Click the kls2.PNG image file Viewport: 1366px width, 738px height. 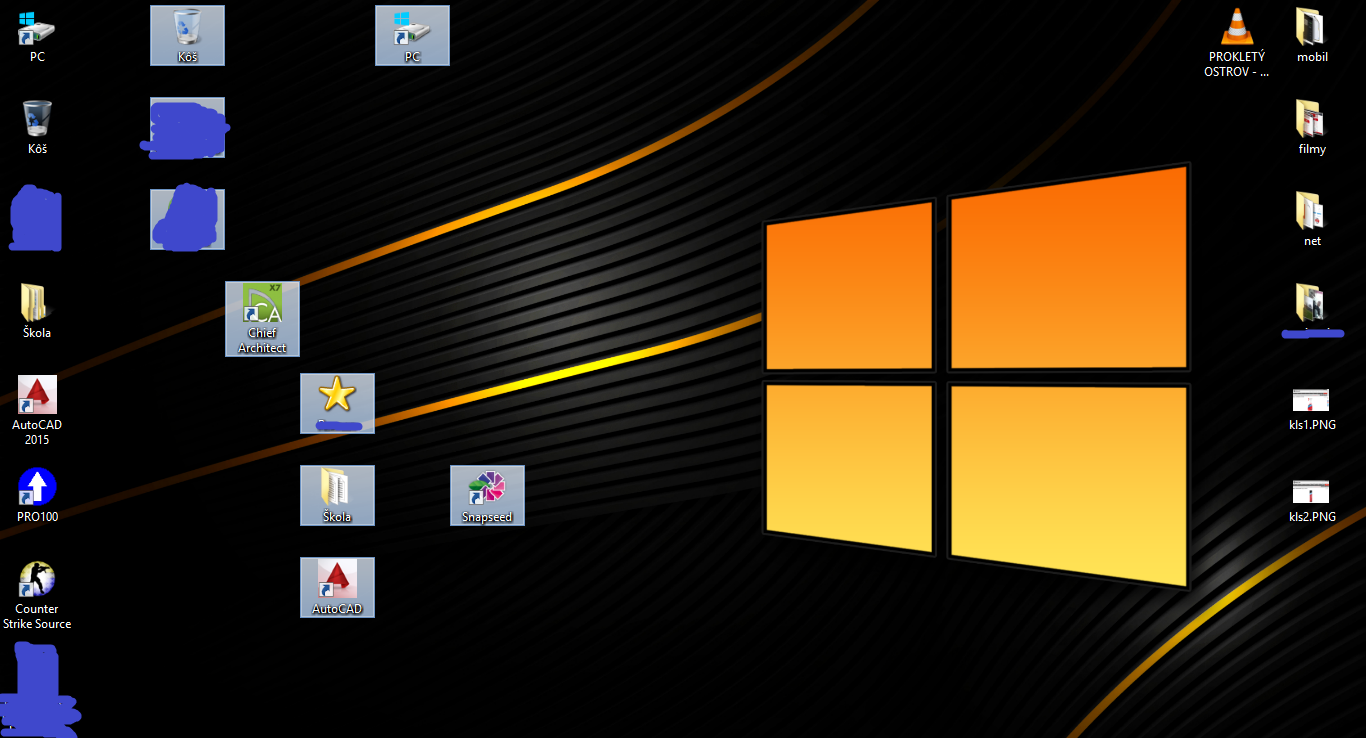tap(1312, 502)
